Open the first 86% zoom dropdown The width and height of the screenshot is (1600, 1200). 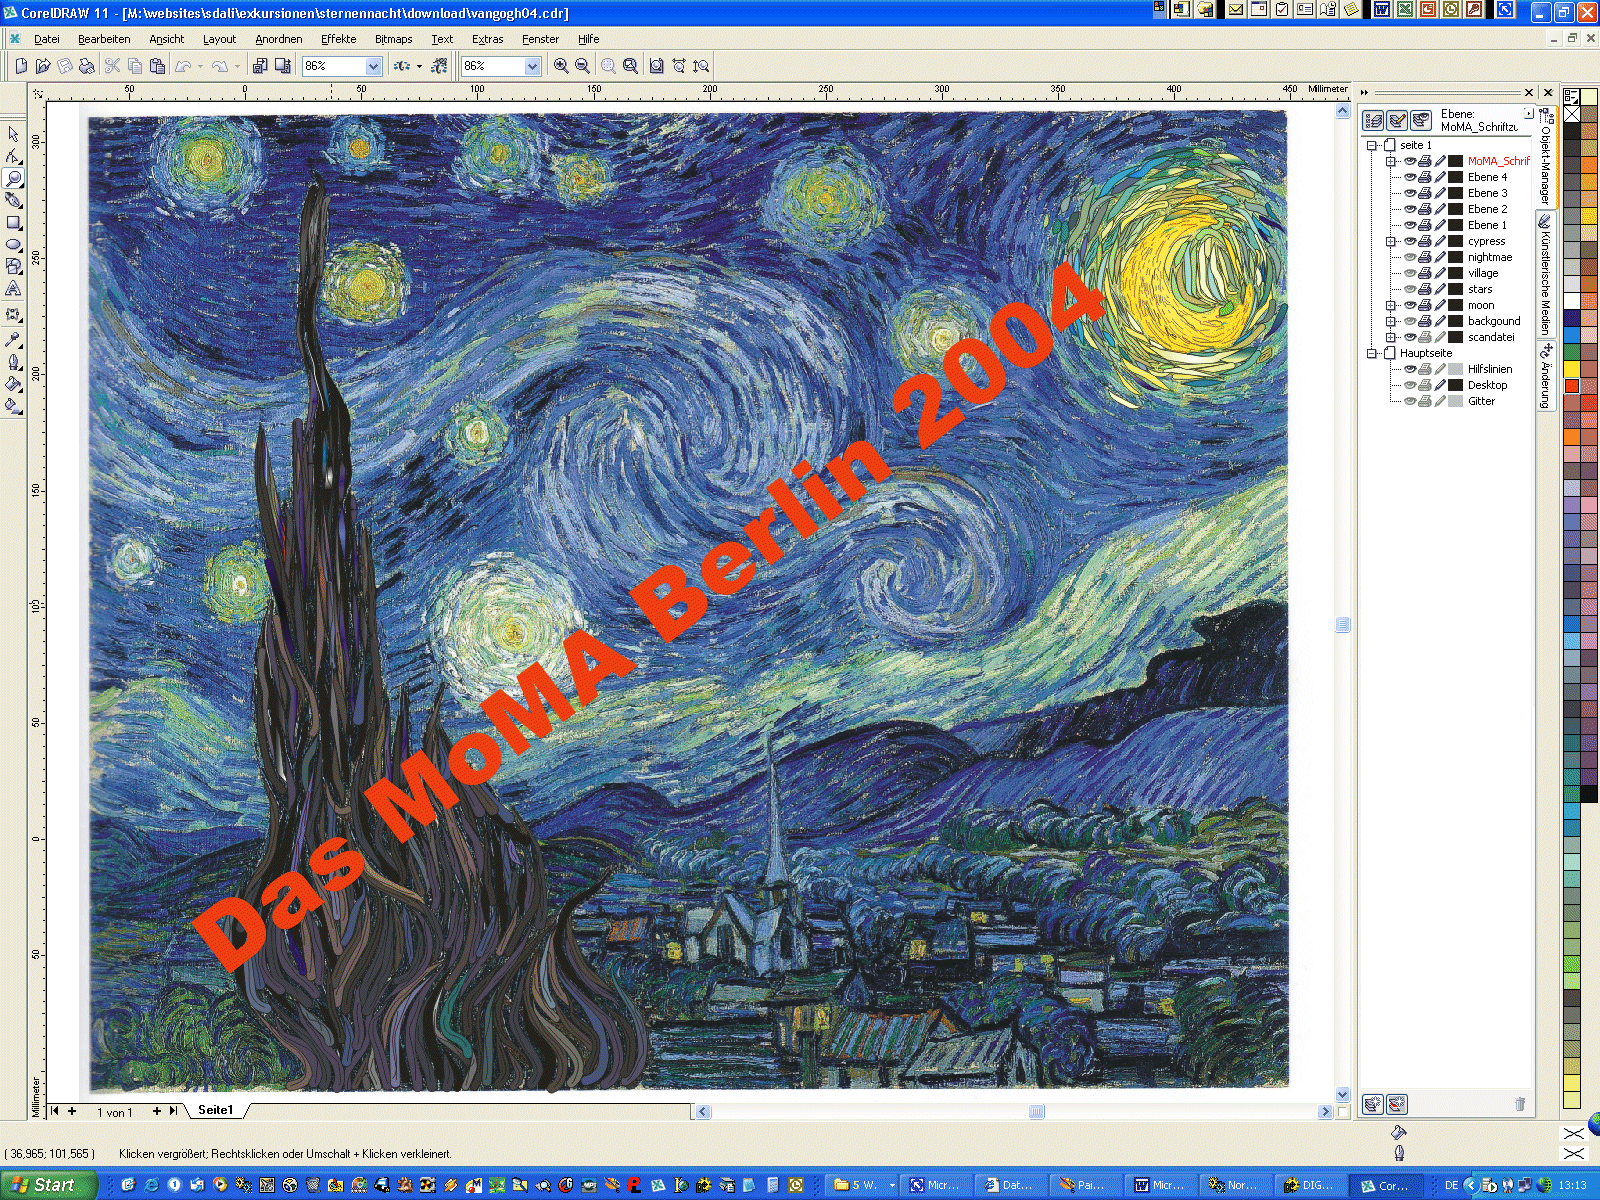click(x=374, y=66)
